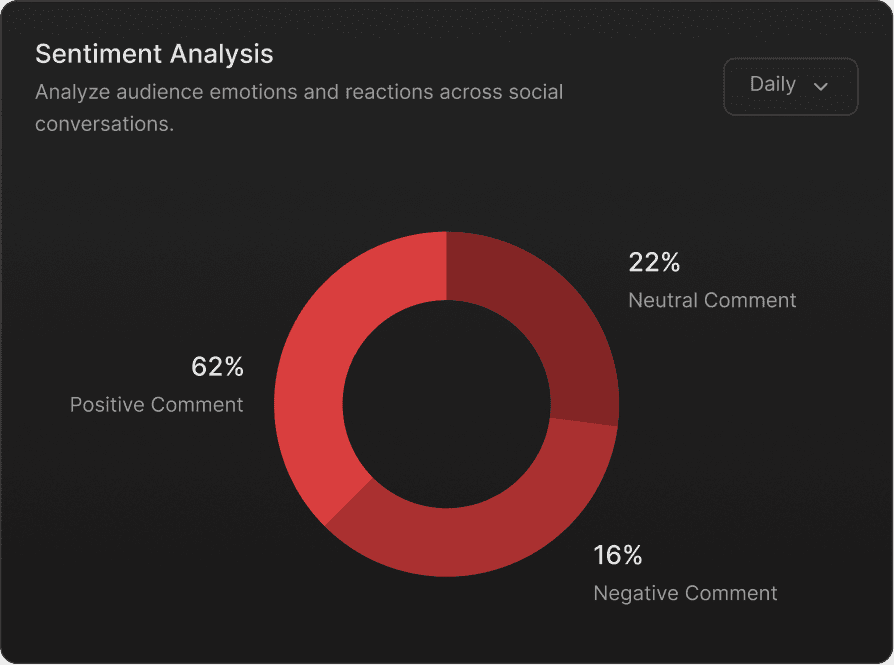Screen dimensions: 894x665
Task: Click the 16% value label
Action: pos(617,555)
